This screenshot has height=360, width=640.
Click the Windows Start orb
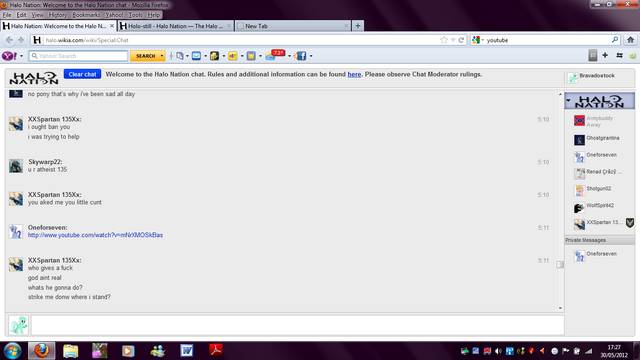pos(12,351)
